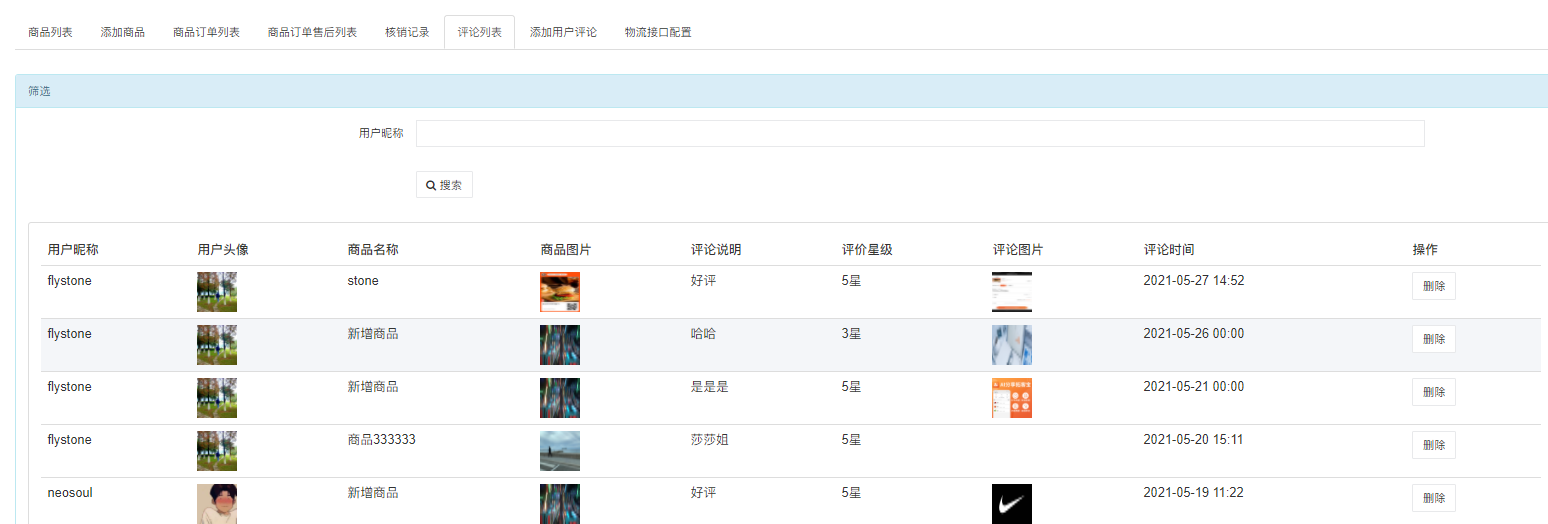
Task: Click the 用户头像 column header
Action: (223, 250)
